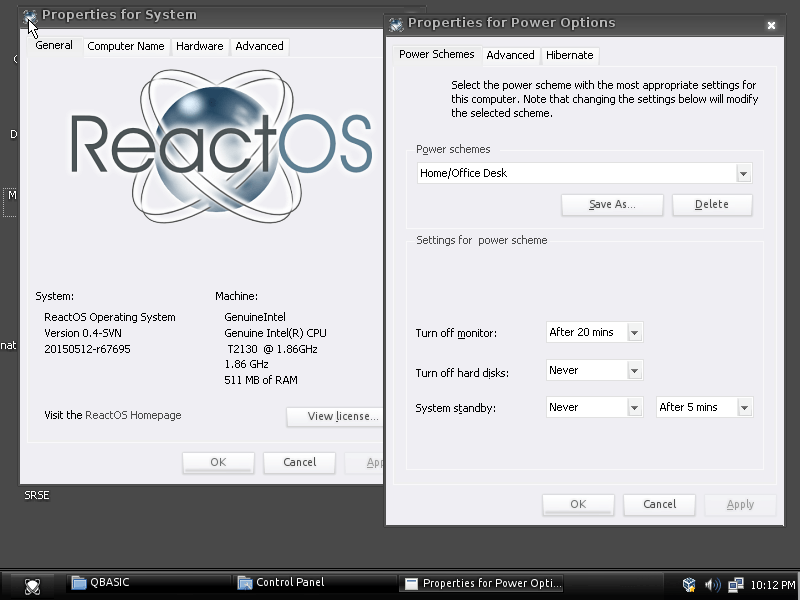Image resolution: width=800 pixels, height=600 pixels.
Task: Switch to the Hibernate tab
Action: coord(569,55)
